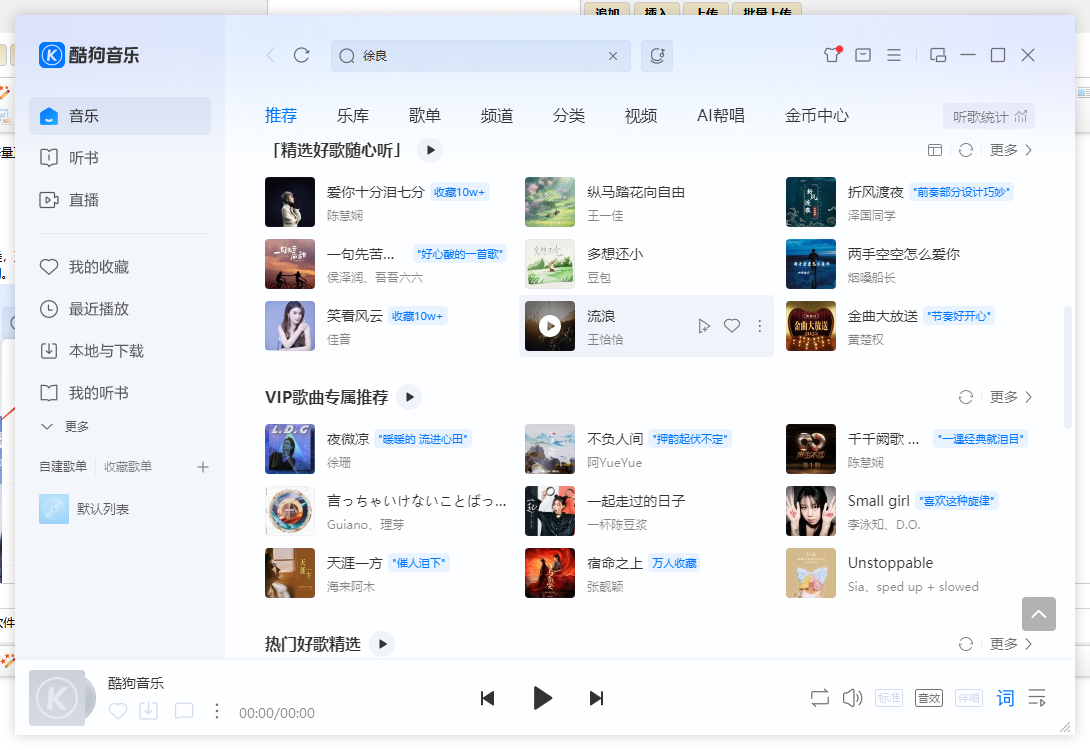Switch to the 乐库 tab
Screen dimensions: 1090x750
click(353, 115)
